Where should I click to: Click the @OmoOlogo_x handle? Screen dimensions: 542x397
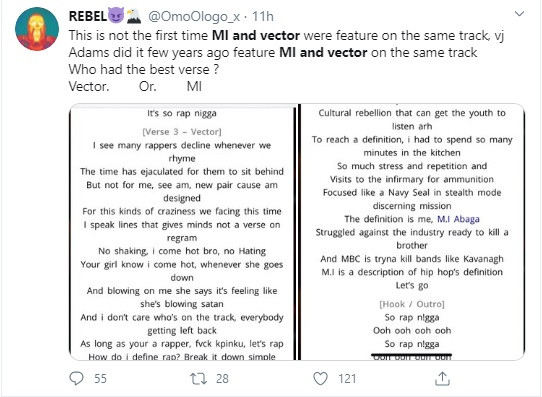194,16
